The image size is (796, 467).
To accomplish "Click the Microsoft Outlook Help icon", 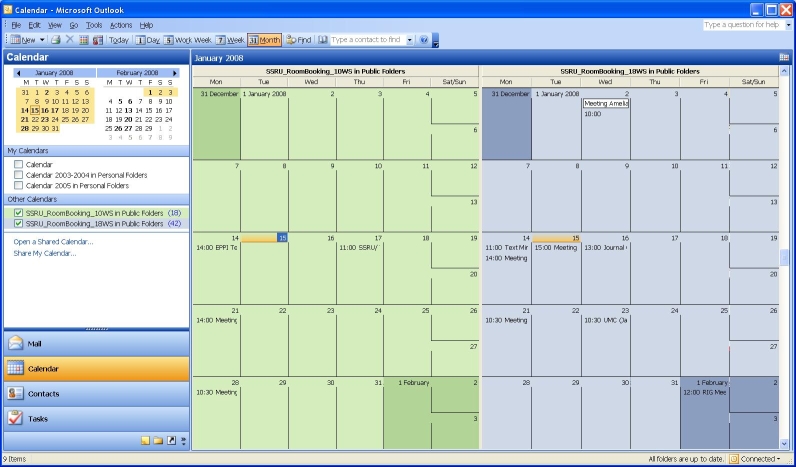I will pyautogui.click(x=424, y=40).
